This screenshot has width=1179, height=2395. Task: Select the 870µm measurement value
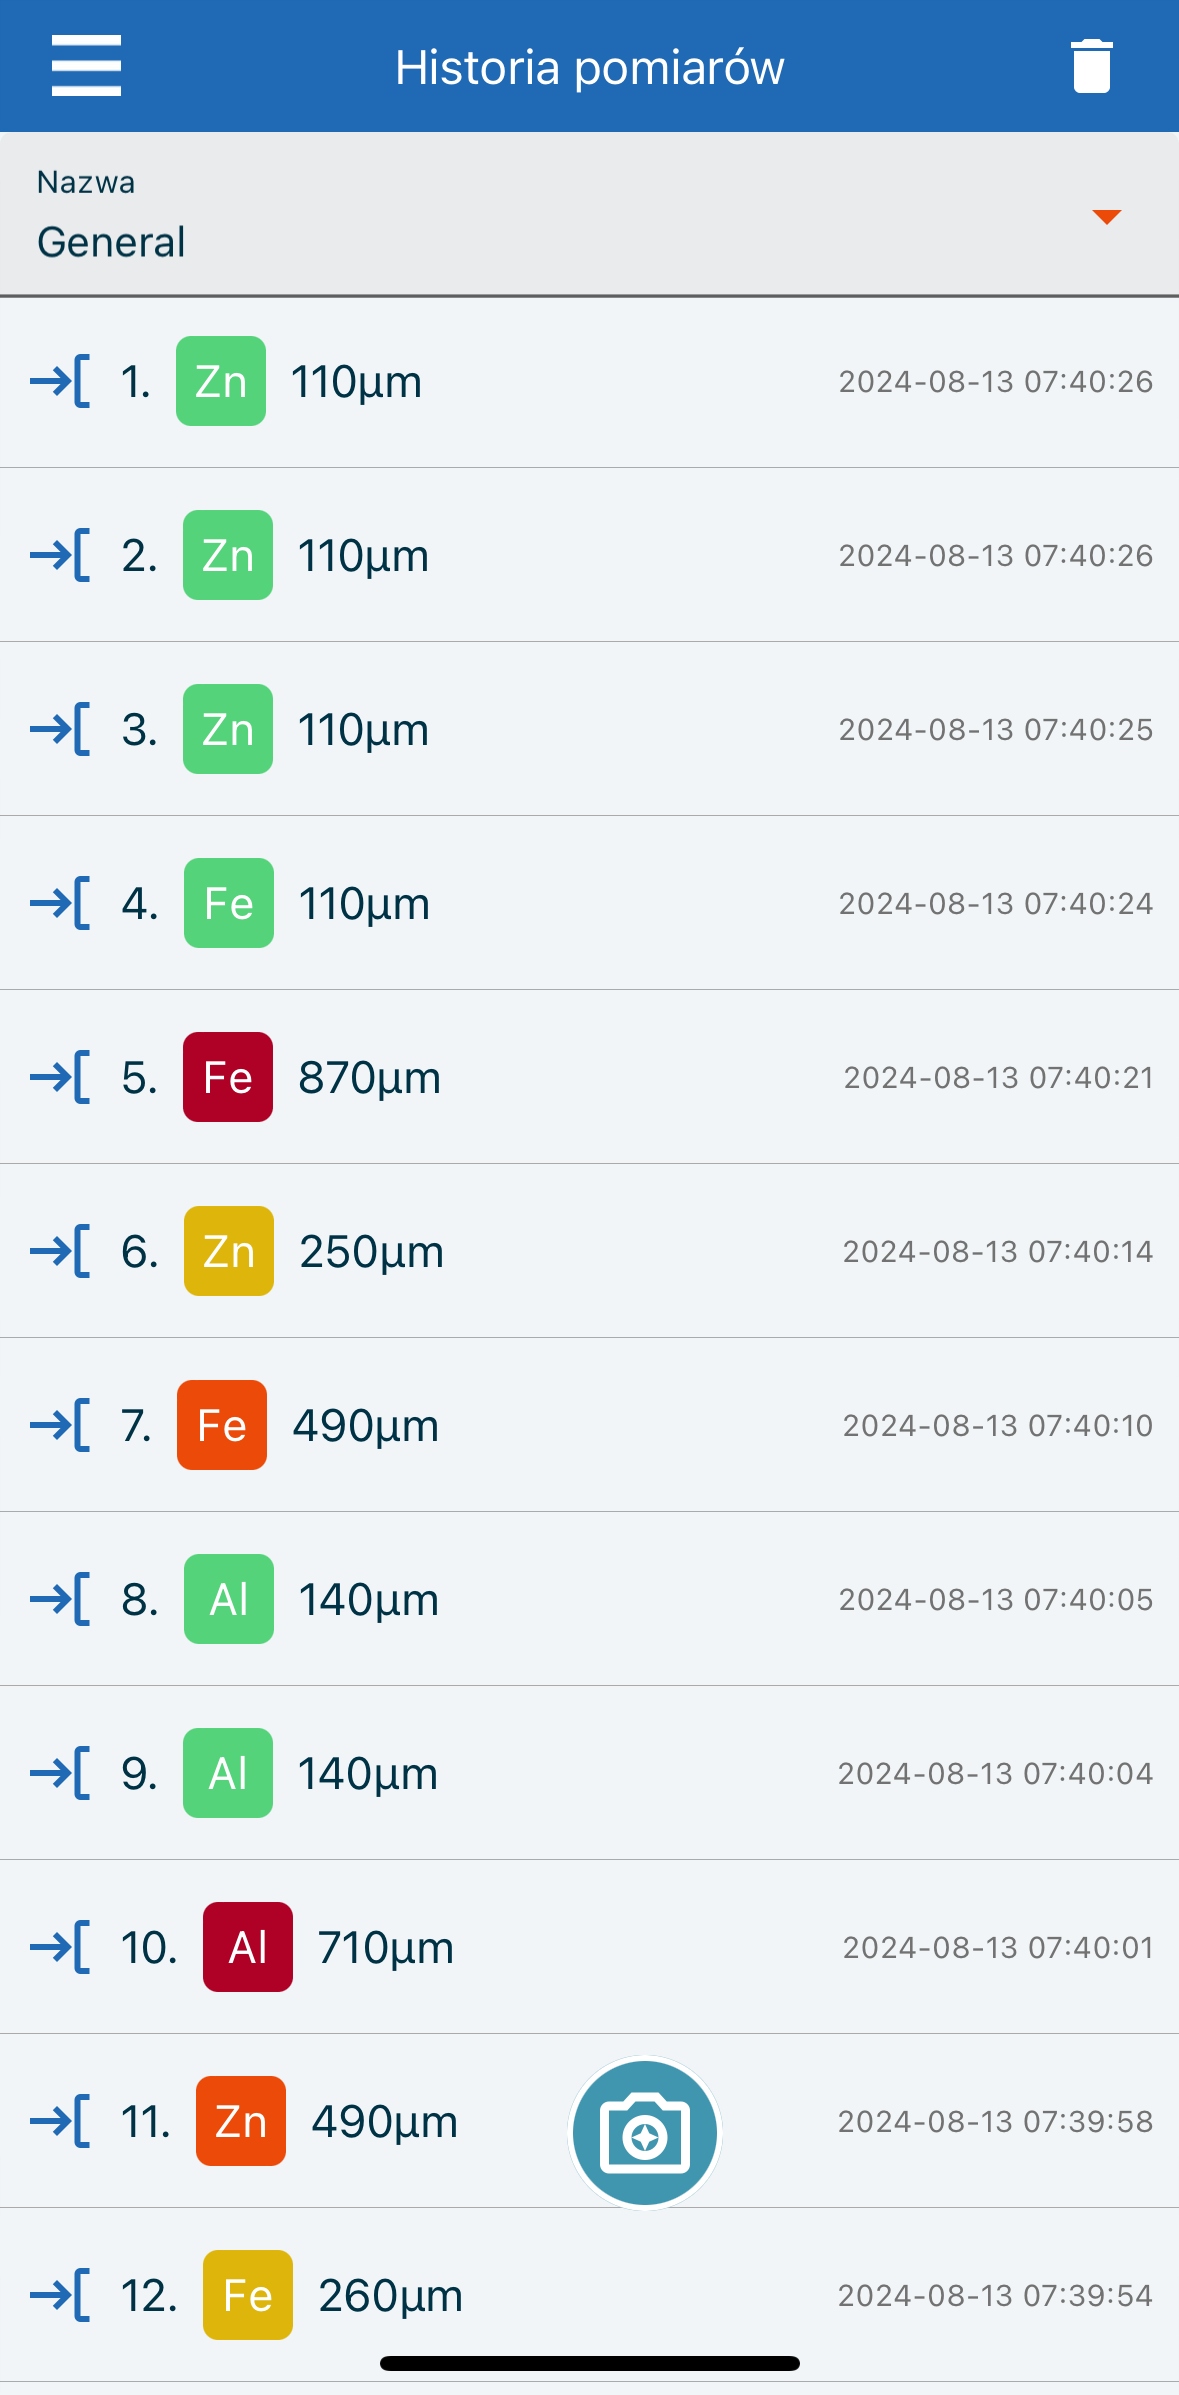coord(370,1078)
